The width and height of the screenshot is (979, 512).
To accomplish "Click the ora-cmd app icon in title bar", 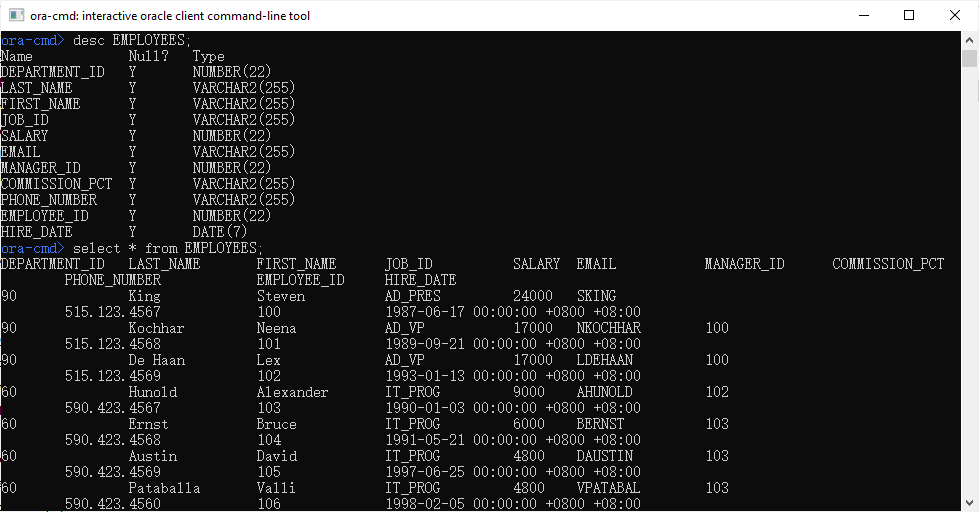I will coord(16,16).
